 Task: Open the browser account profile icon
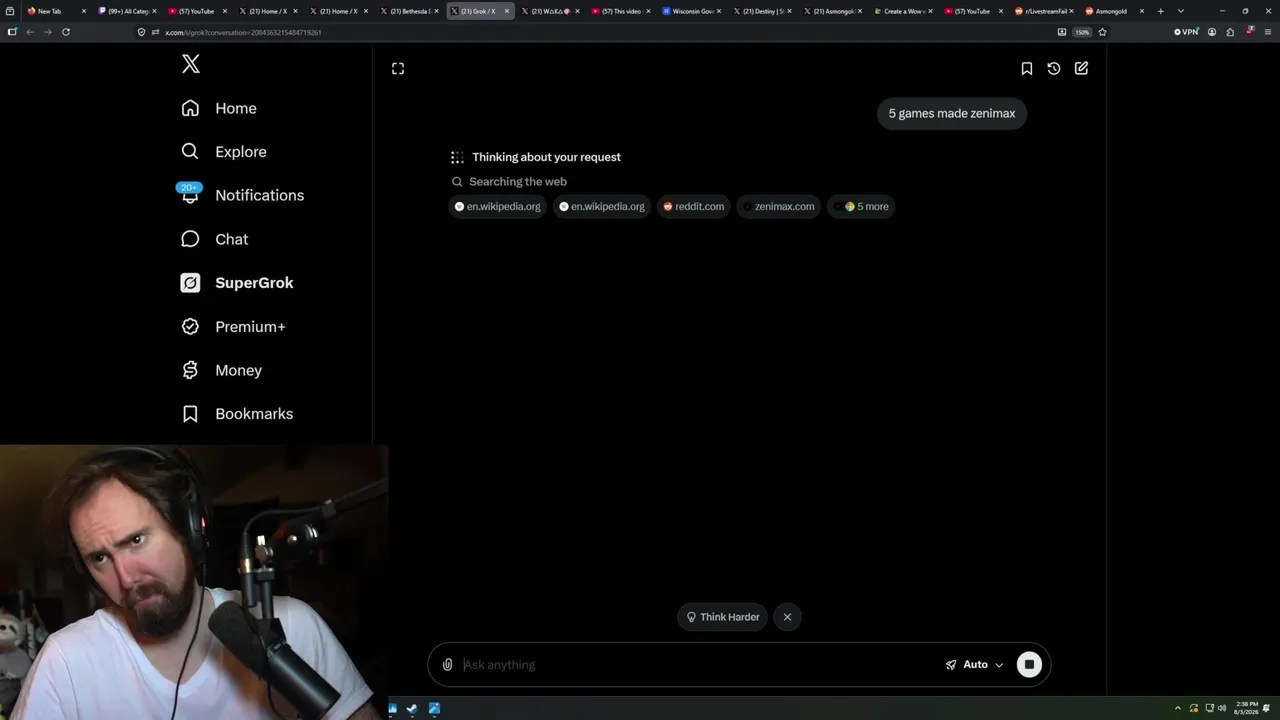[x=1212, y=32]
